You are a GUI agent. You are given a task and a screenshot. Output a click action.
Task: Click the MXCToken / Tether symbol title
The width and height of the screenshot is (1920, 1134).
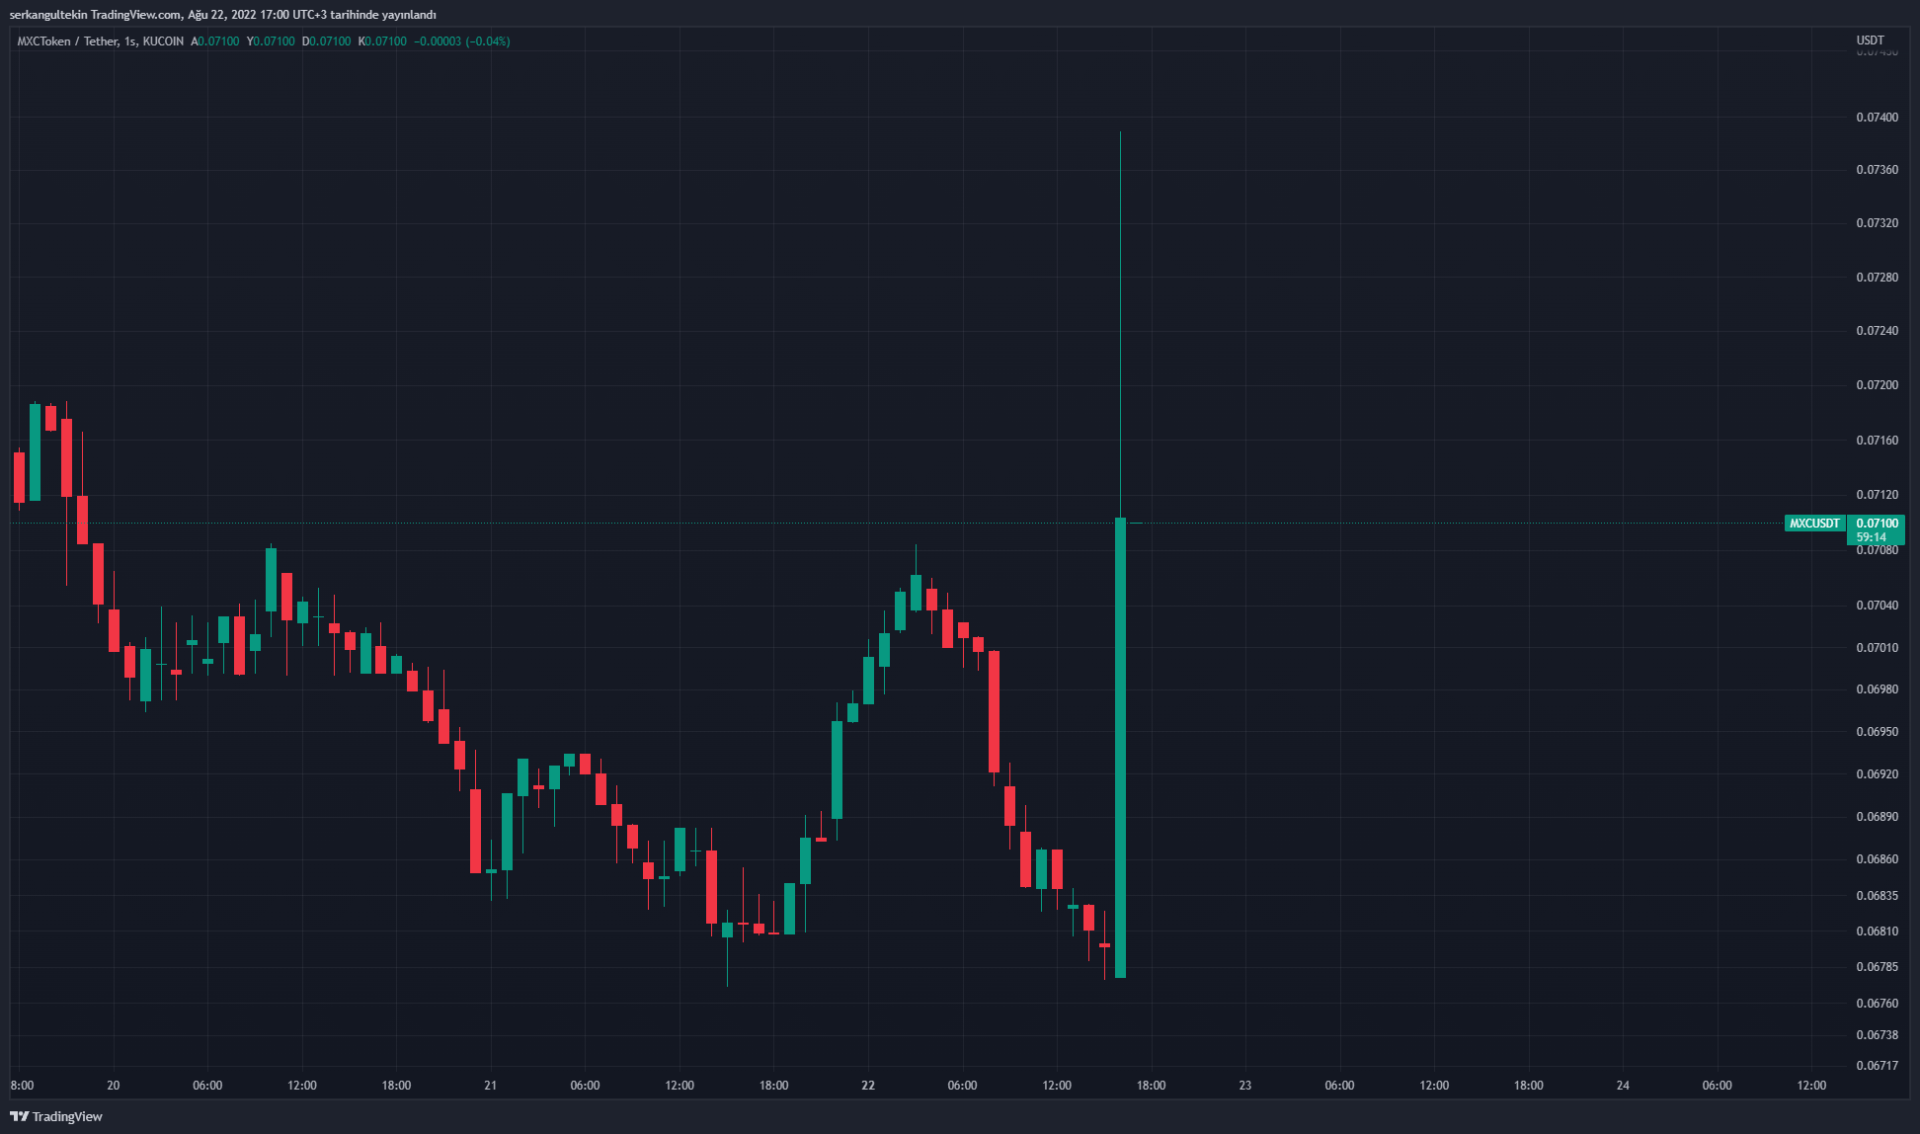click(x=66, y=41)
